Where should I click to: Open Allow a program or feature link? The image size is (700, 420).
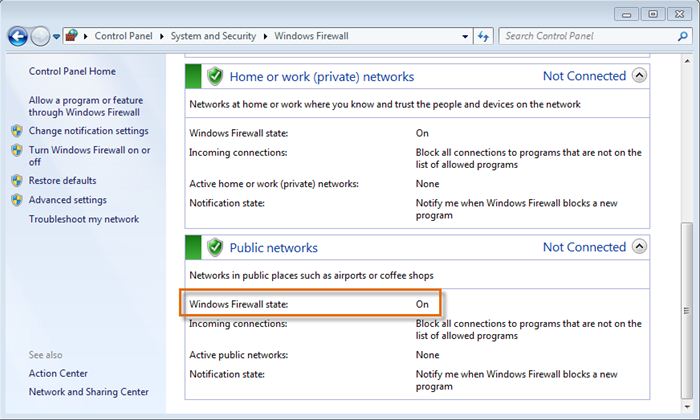(86, 106)
